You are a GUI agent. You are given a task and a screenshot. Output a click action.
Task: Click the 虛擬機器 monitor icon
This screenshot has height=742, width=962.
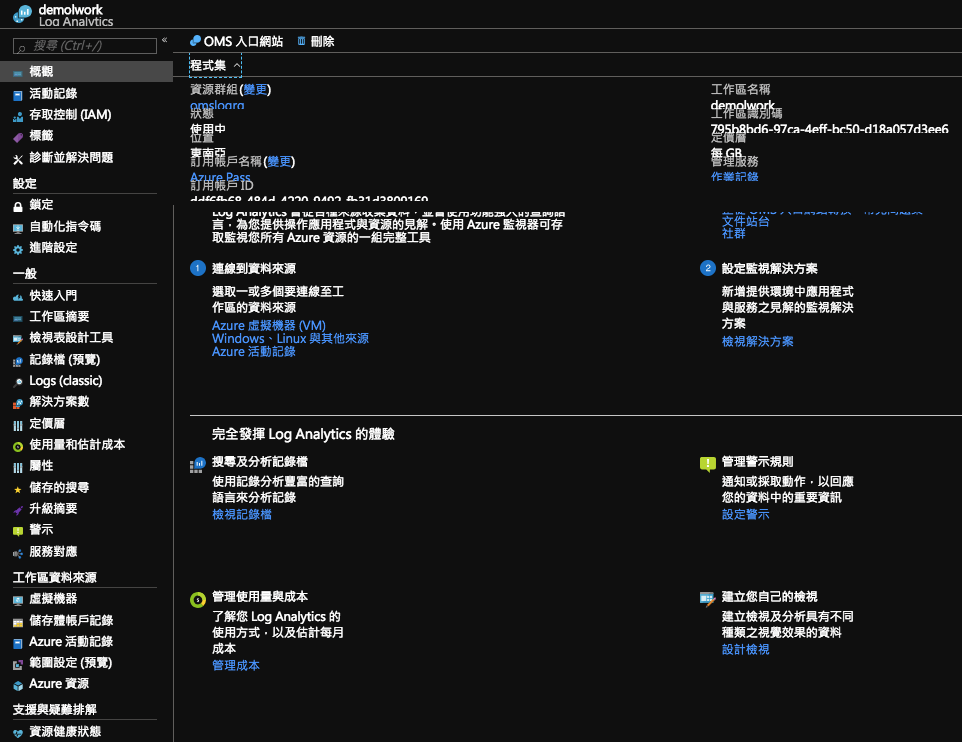coord(18,600)
